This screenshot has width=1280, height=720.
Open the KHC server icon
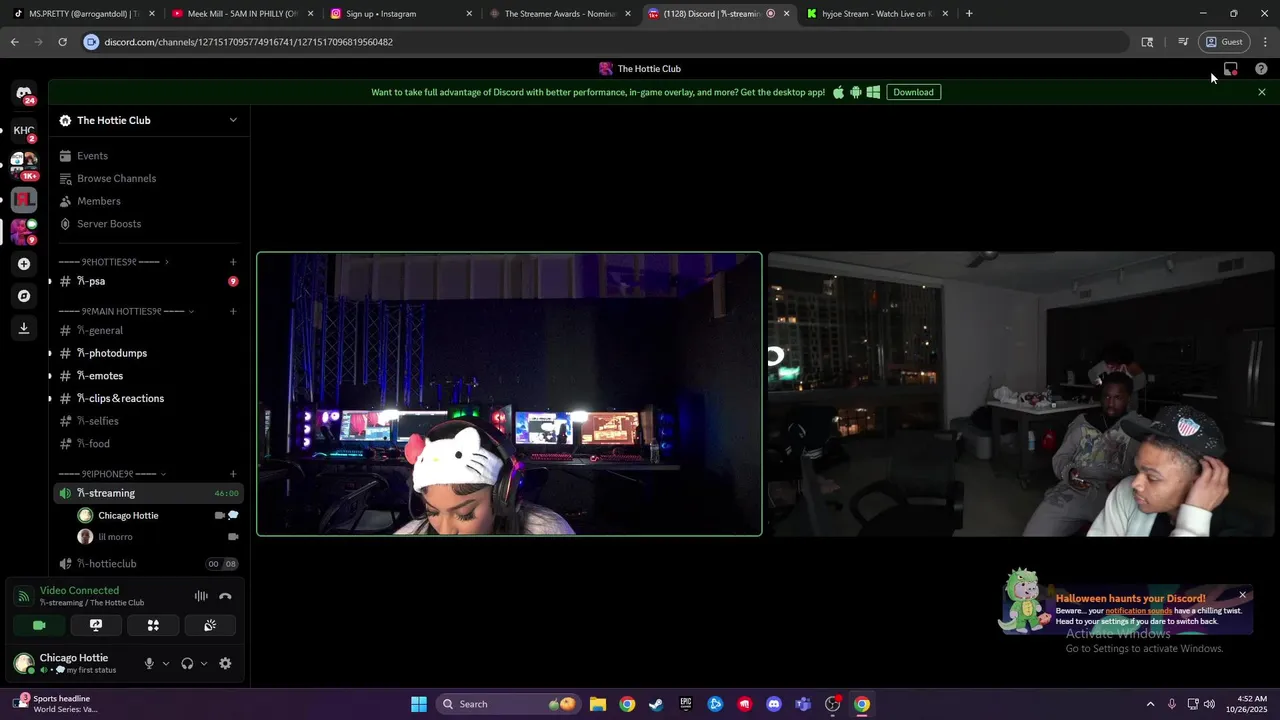(x=24, y=130)
